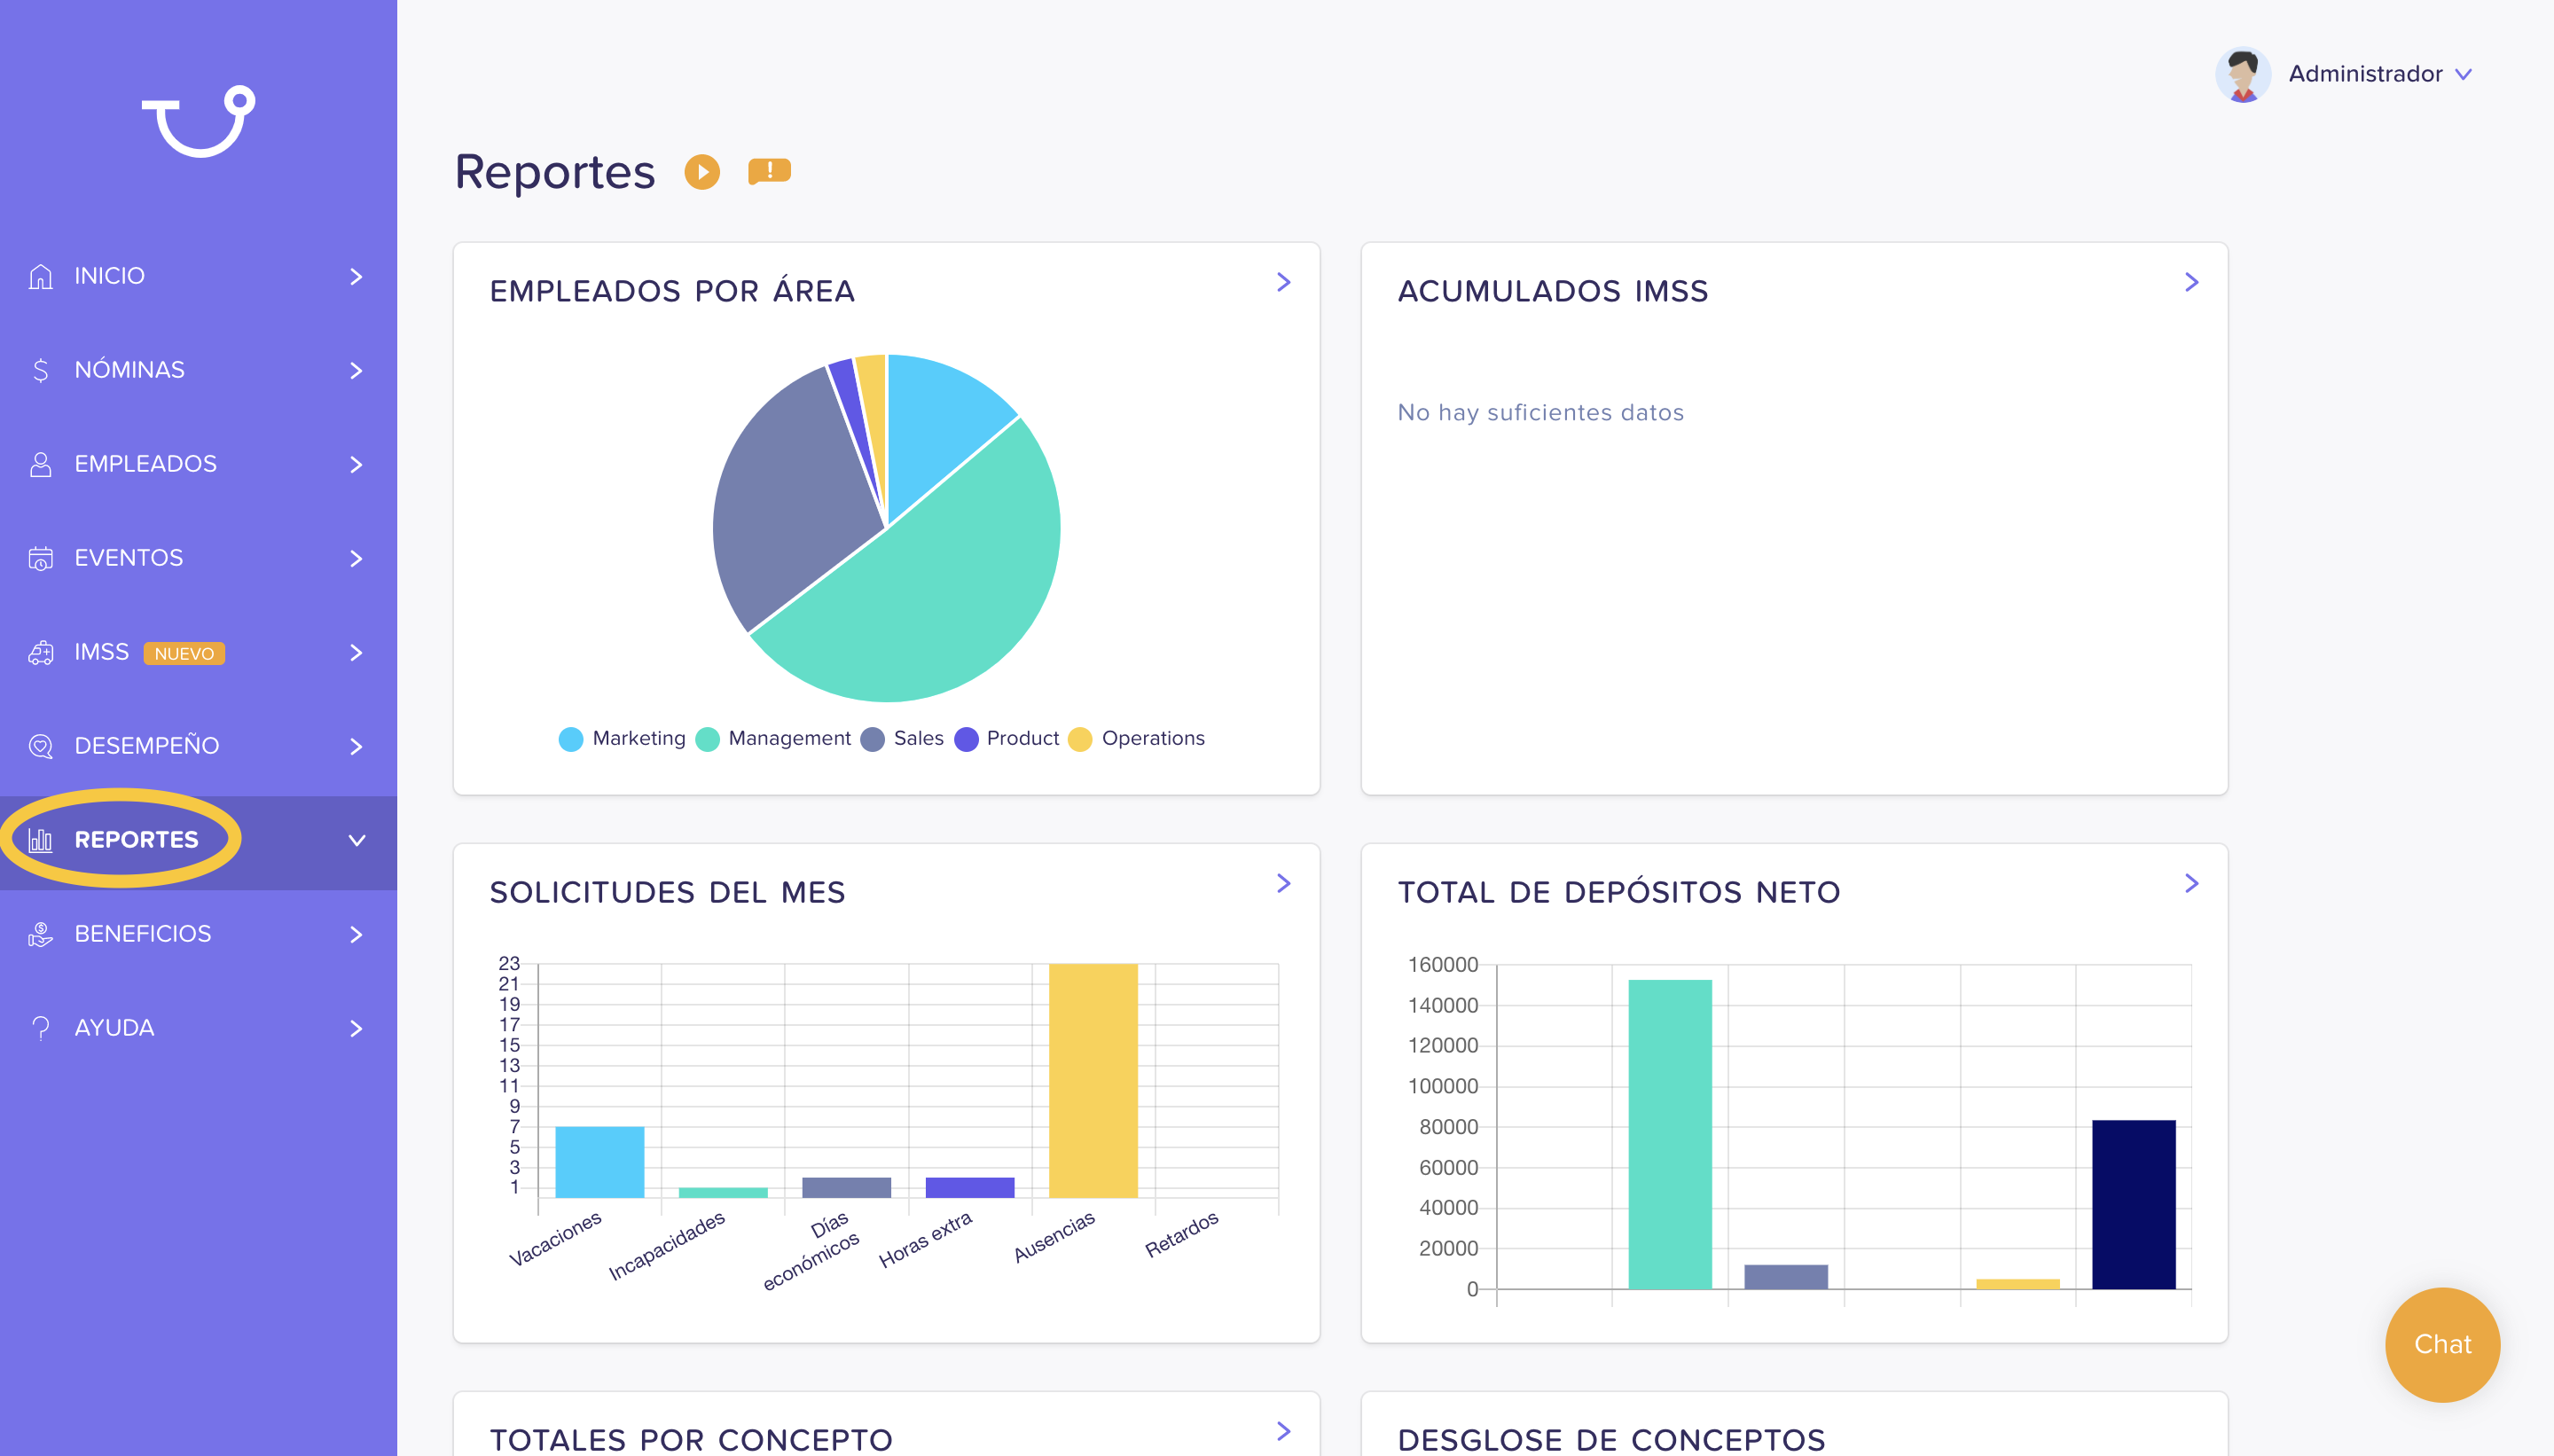Click the orange play video icon beside Reportes
Image resolution: width=2554 pixels, height=1456 pixels.
pos(702,172)
